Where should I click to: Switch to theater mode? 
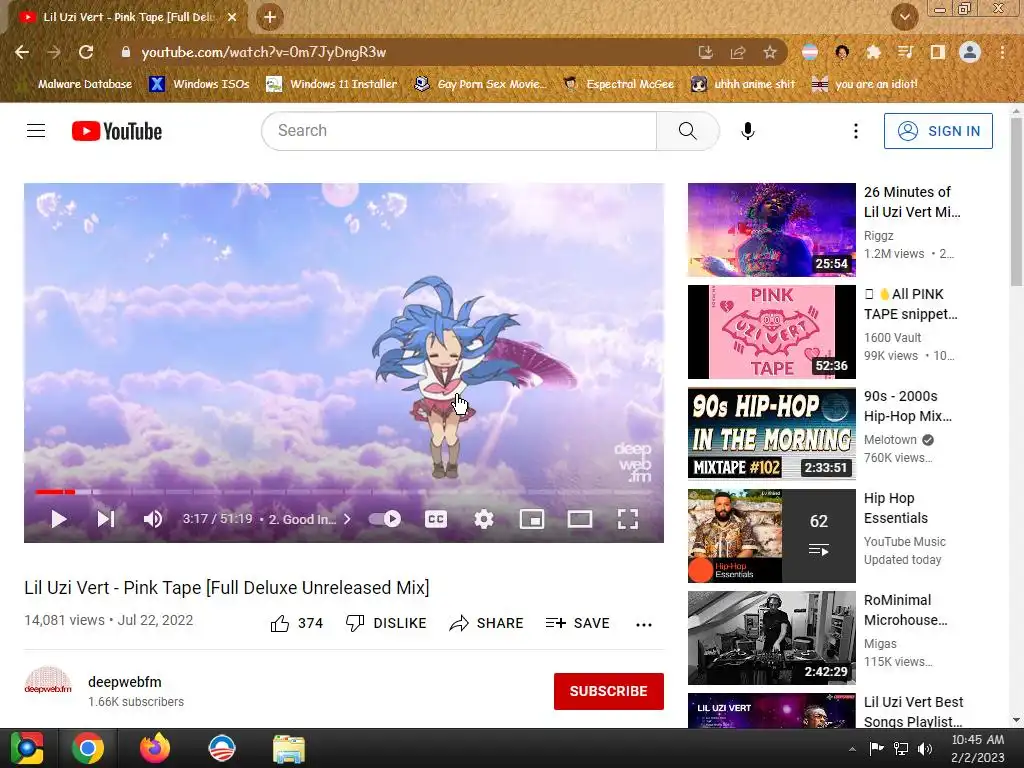580,519
